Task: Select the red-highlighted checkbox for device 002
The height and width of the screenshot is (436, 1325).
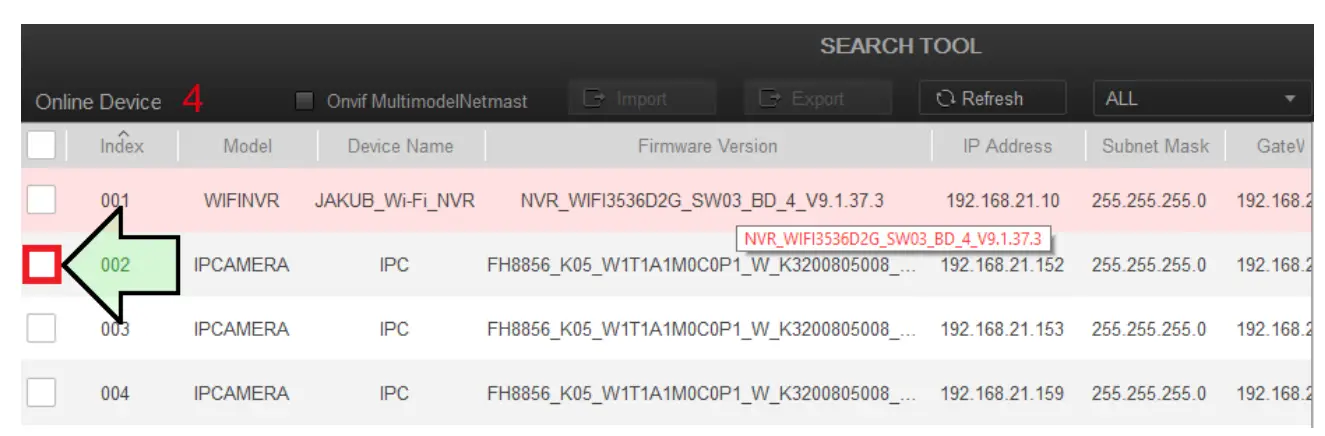Action: [41, 265]
